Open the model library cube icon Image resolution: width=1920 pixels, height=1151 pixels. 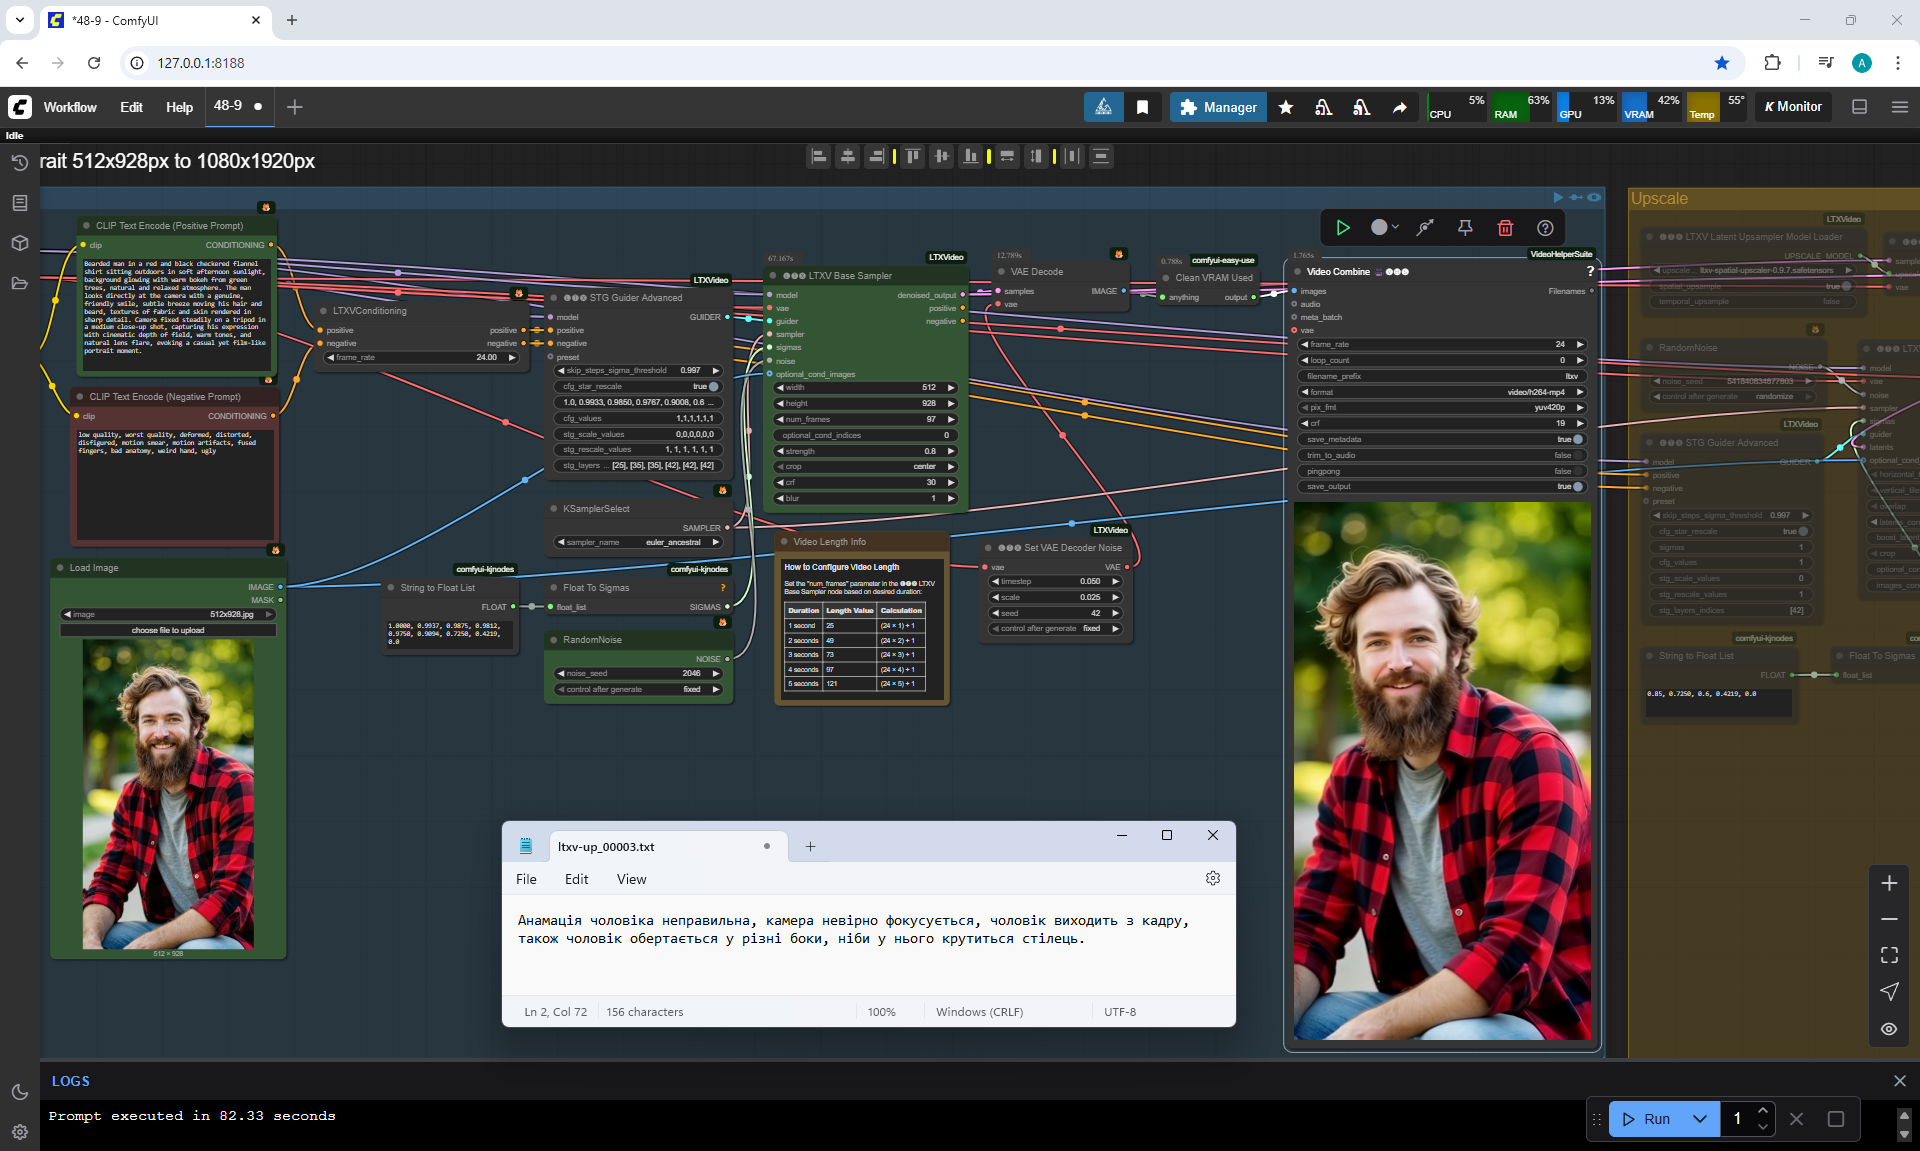click(19, 243)
